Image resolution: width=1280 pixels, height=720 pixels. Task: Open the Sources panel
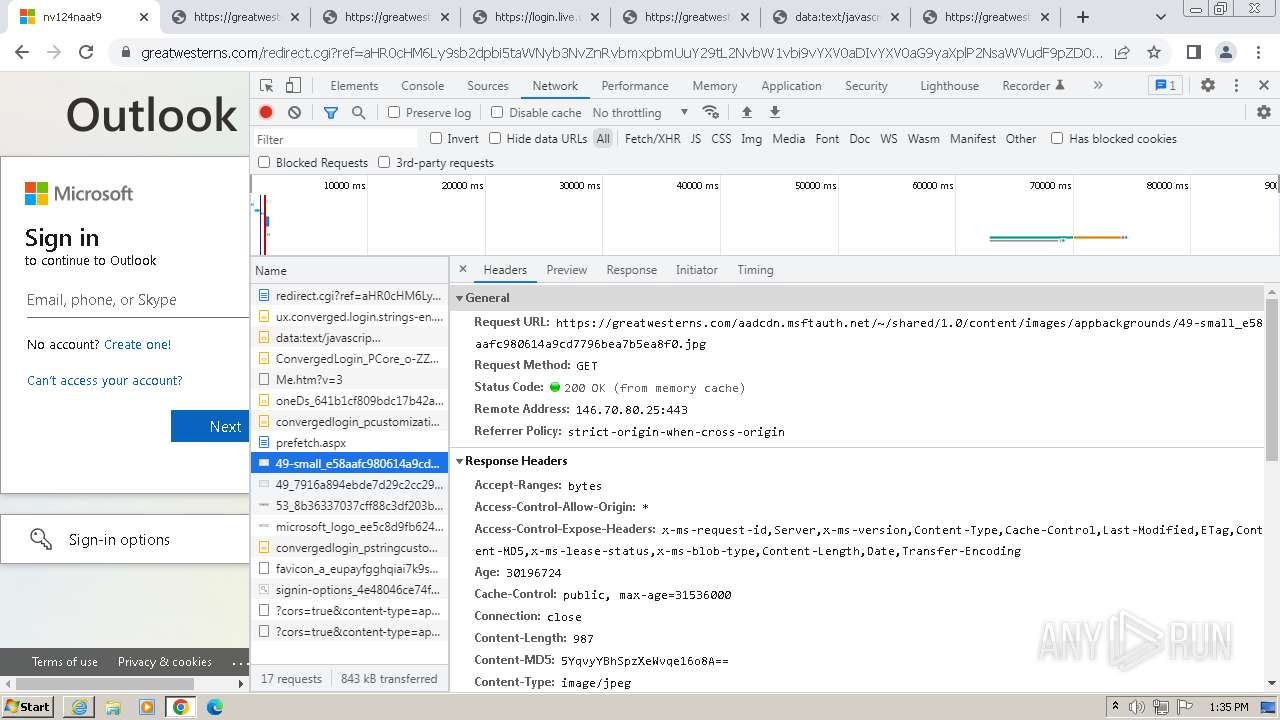pos(488,86)
